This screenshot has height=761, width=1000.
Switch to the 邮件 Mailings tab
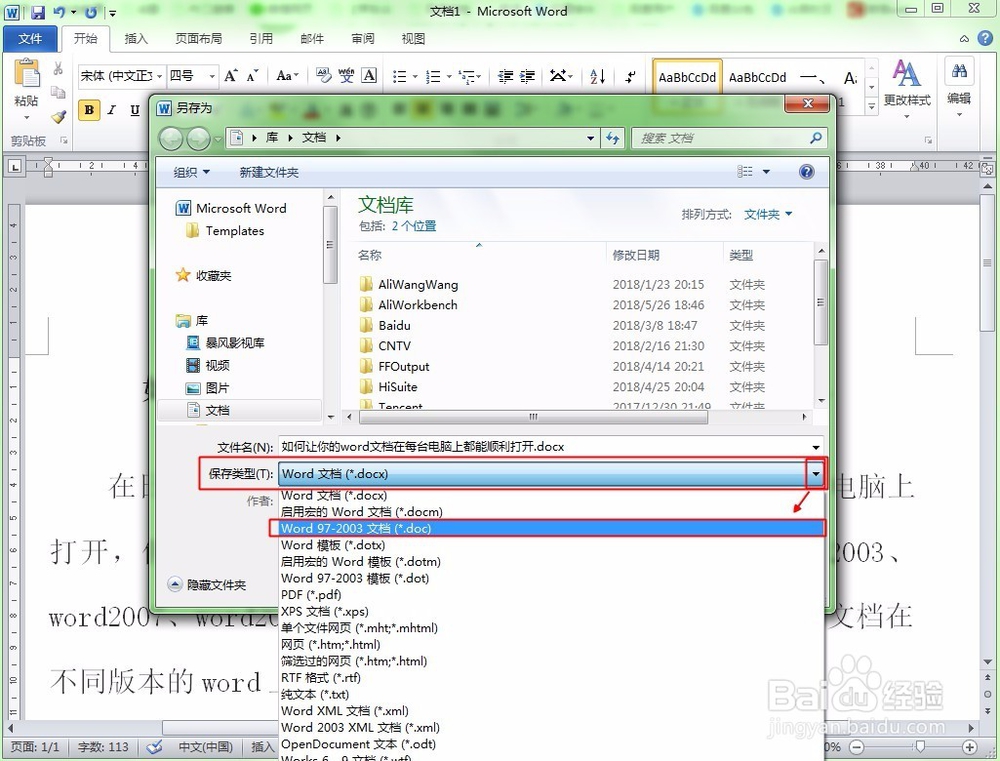(312, 39)
